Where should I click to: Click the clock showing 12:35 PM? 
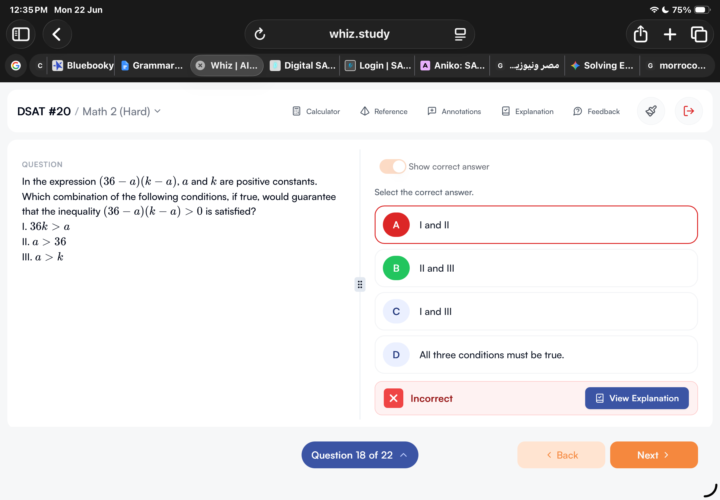click(28, 10)
